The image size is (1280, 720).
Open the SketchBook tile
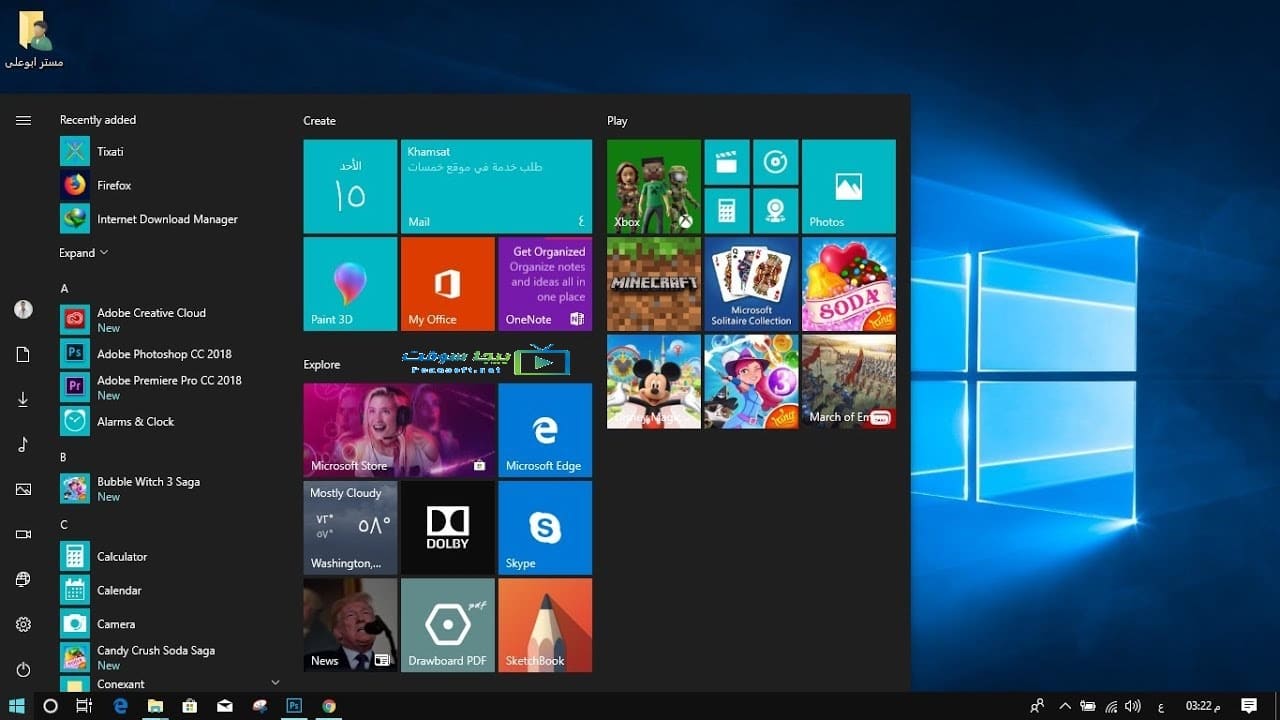click(x=545, y=625)
